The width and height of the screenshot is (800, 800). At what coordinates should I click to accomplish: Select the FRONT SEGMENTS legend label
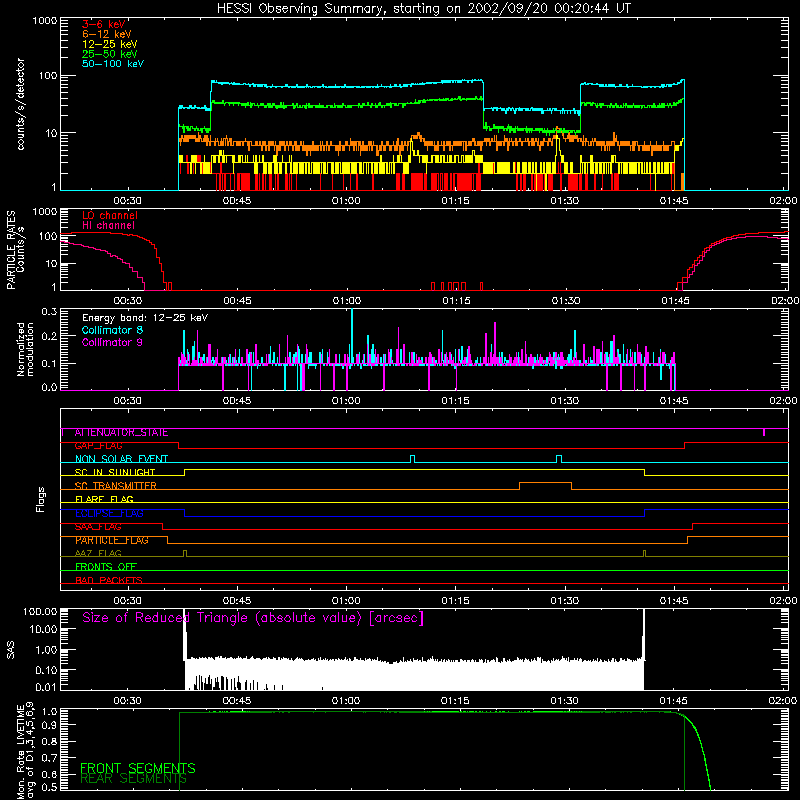138,768
